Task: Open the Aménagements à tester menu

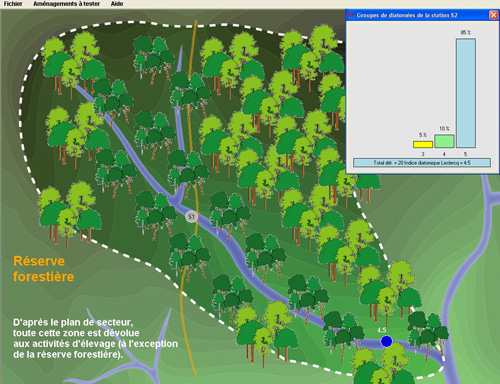Action: click(66, 4)
